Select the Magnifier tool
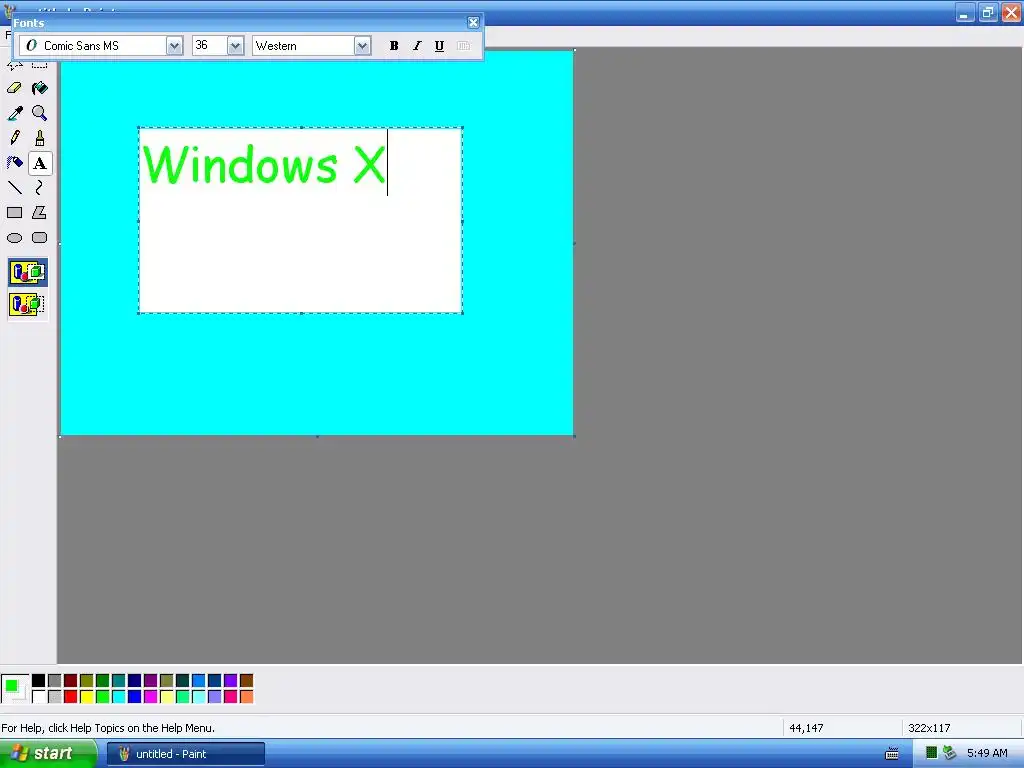This screenshot has height=768, width=1024. click(x=40, y=113)
